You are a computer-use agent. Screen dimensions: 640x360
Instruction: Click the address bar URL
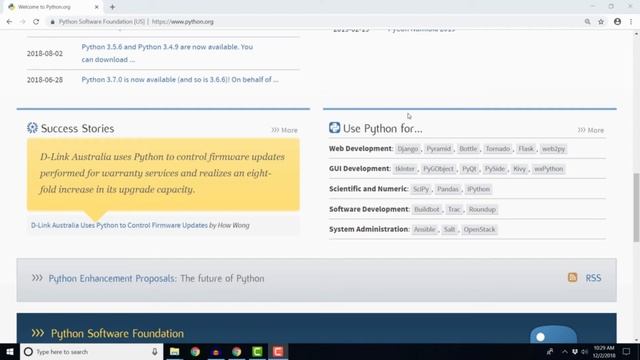coord(182,22)
